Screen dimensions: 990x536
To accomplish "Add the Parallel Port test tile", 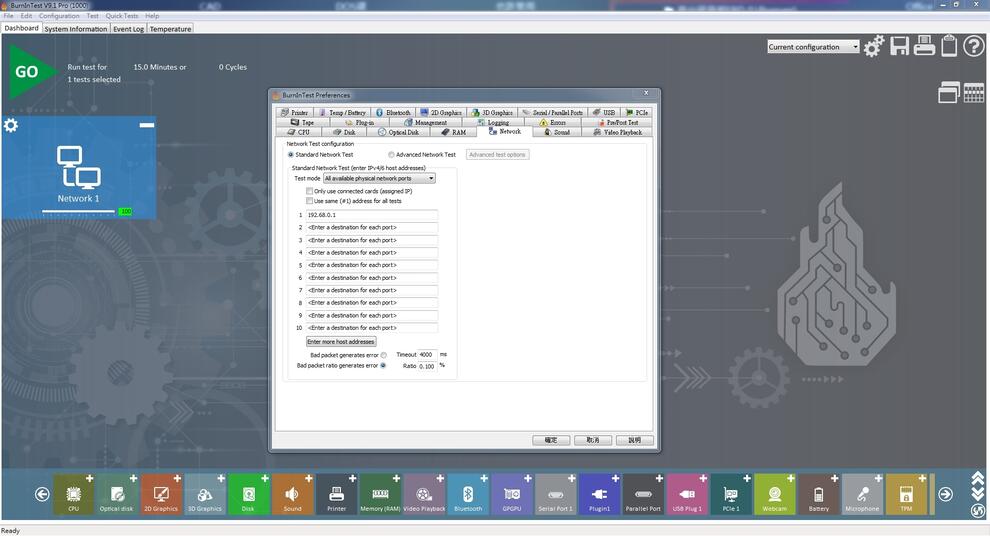I will [x=659, y=479].
